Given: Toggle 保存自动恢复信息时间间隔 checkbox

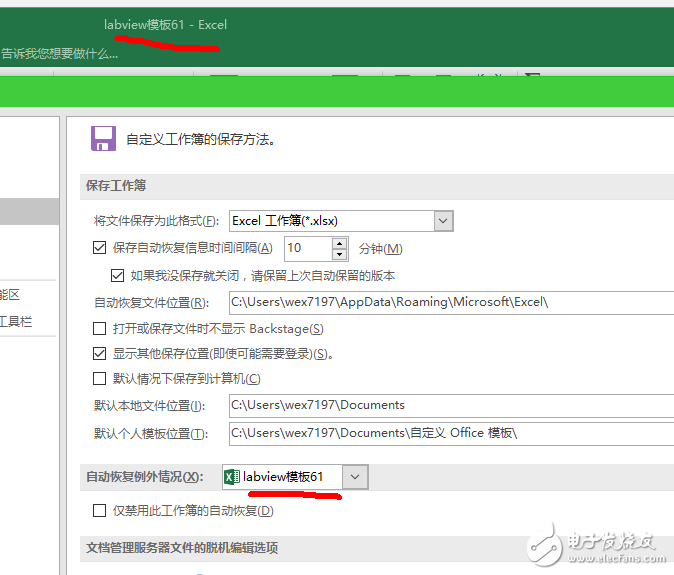Looking at the screenshot, I should [x=99, y=248].
